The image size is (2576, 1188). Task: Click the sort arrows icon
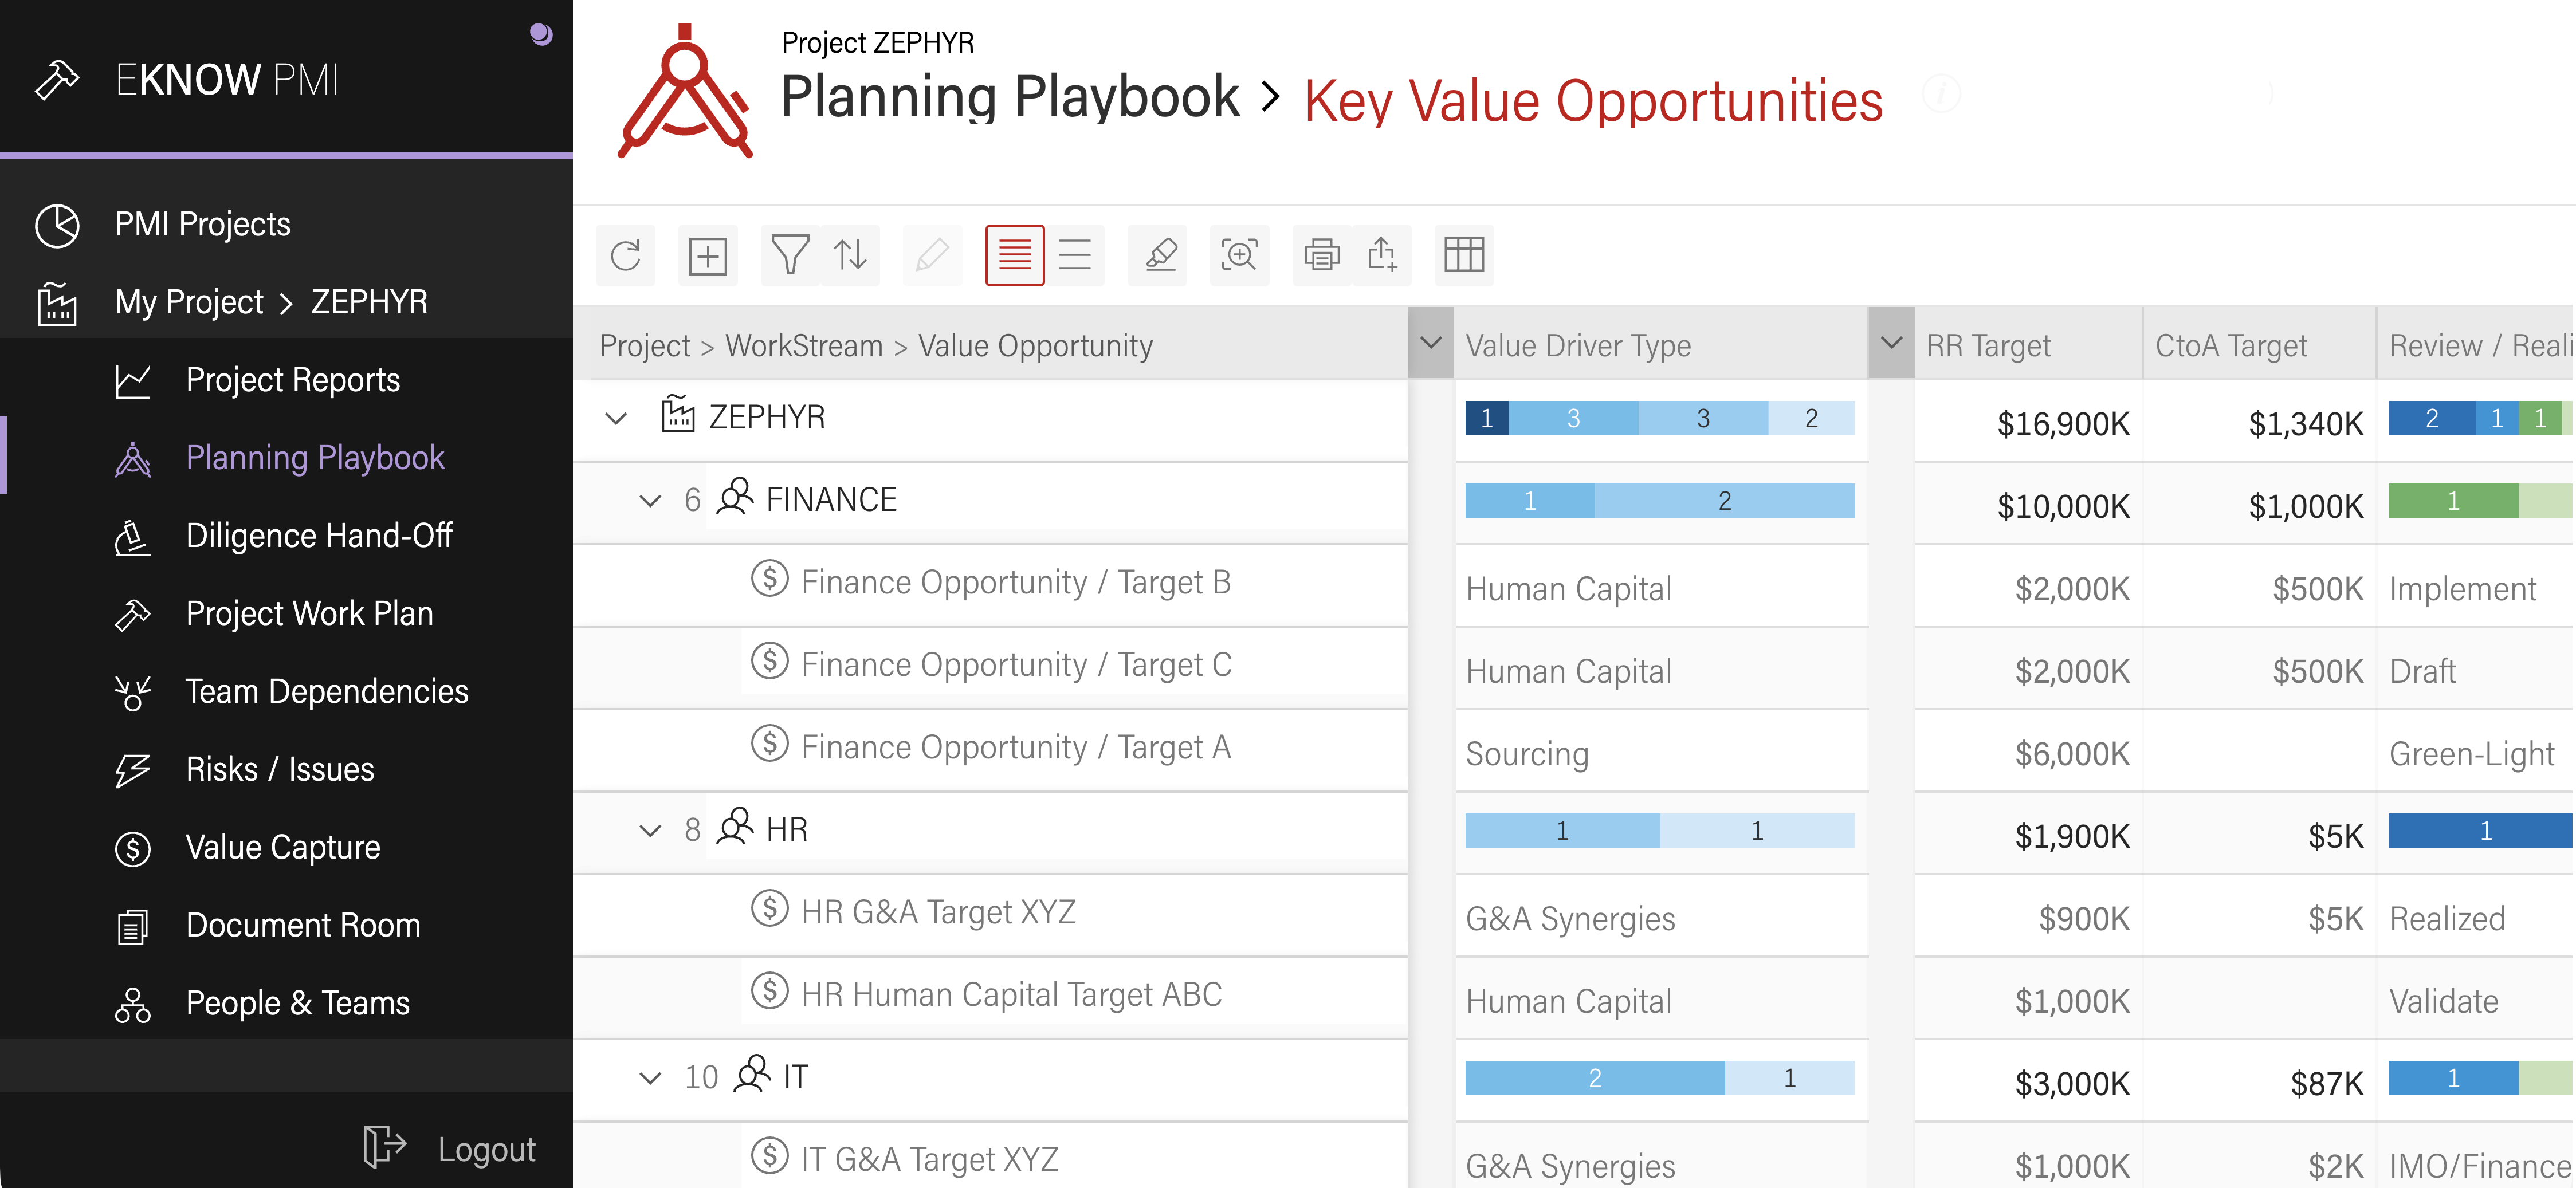coord(850,255)
